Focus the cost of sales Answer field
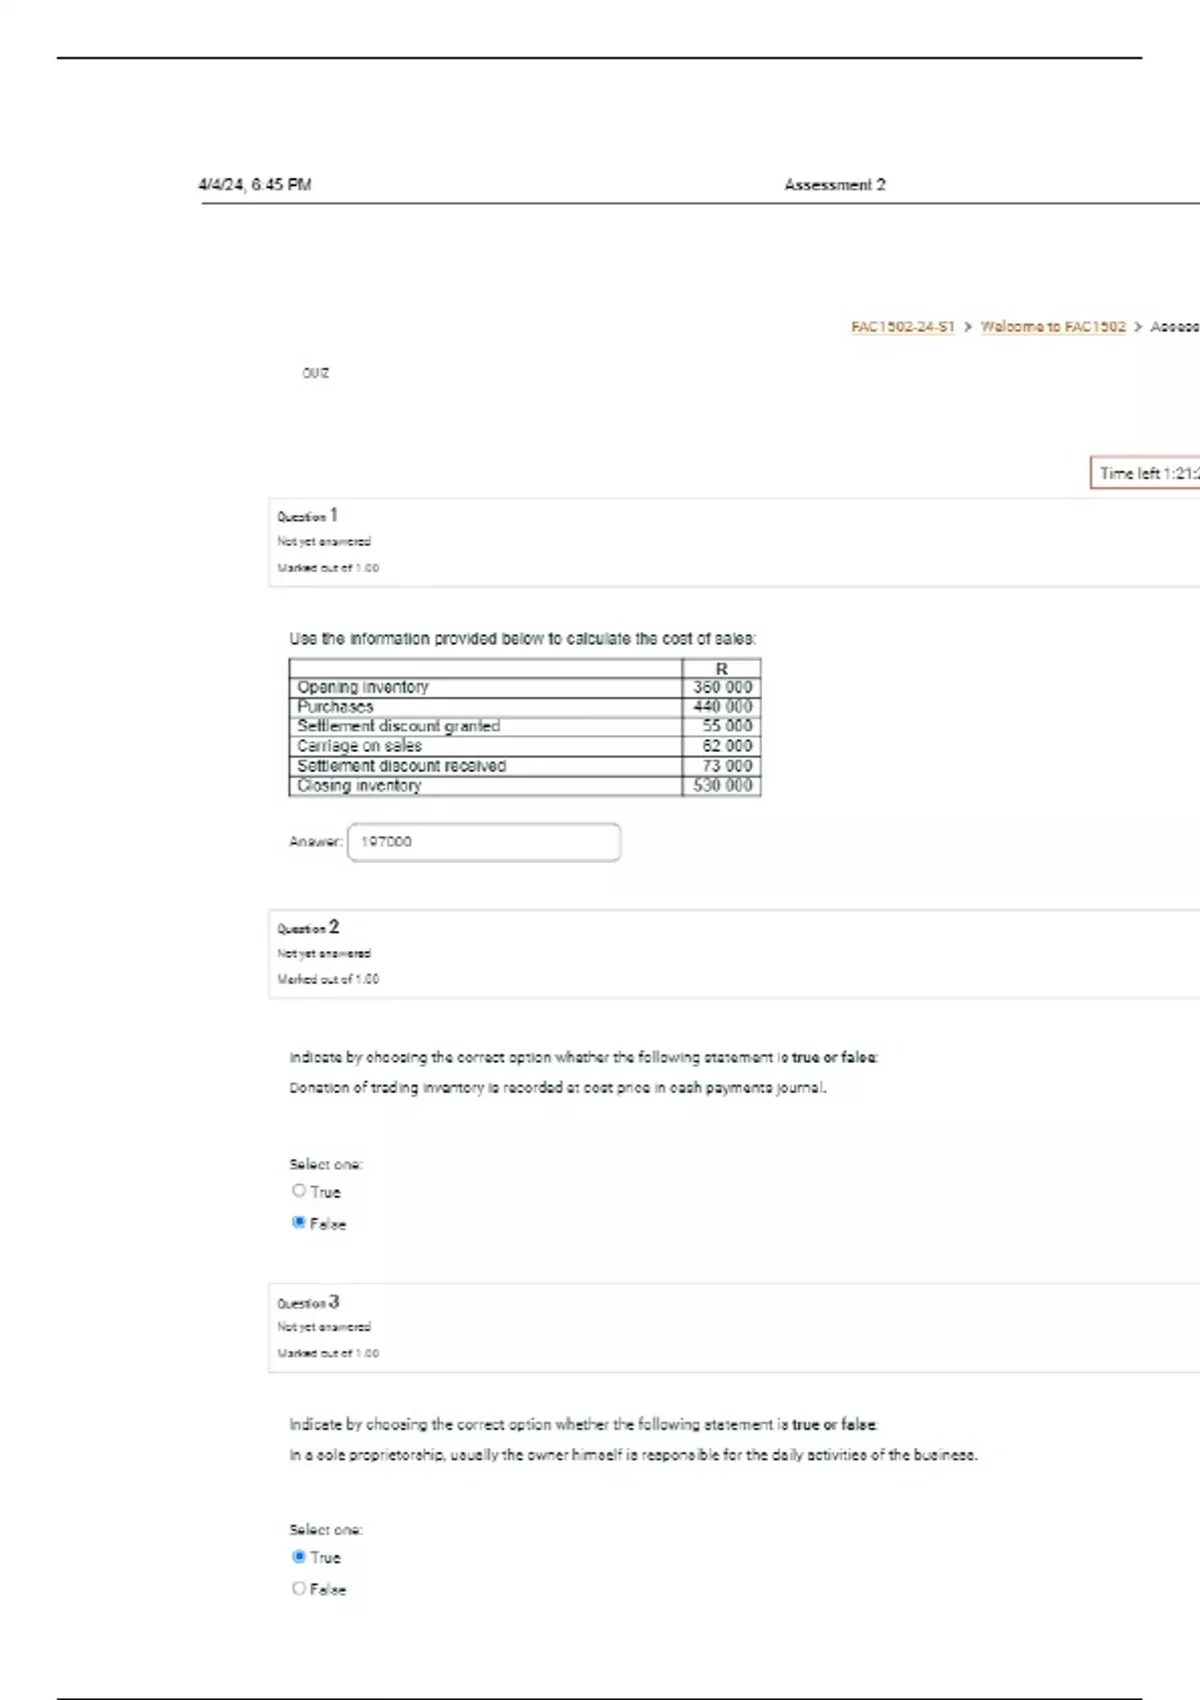This screenshot has height=1700, width=1200. pyautogui.click(x=484, y=842)
